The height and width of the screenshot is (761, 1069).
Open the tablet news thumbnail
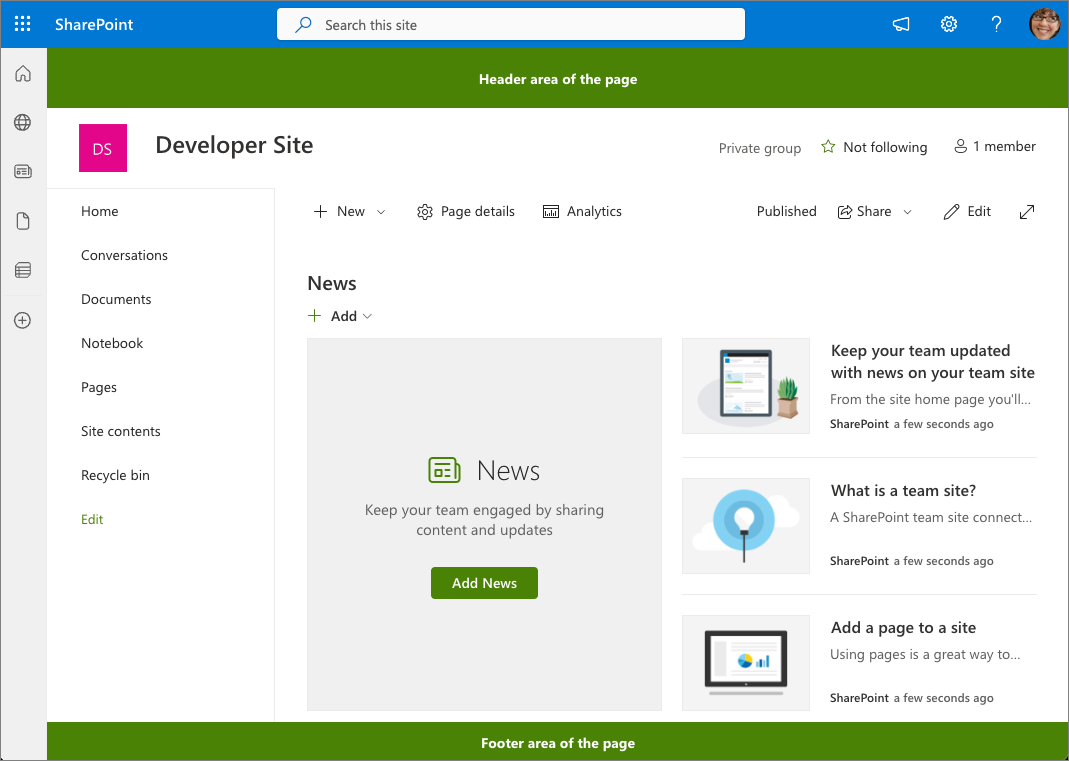[x=746, y=386]
